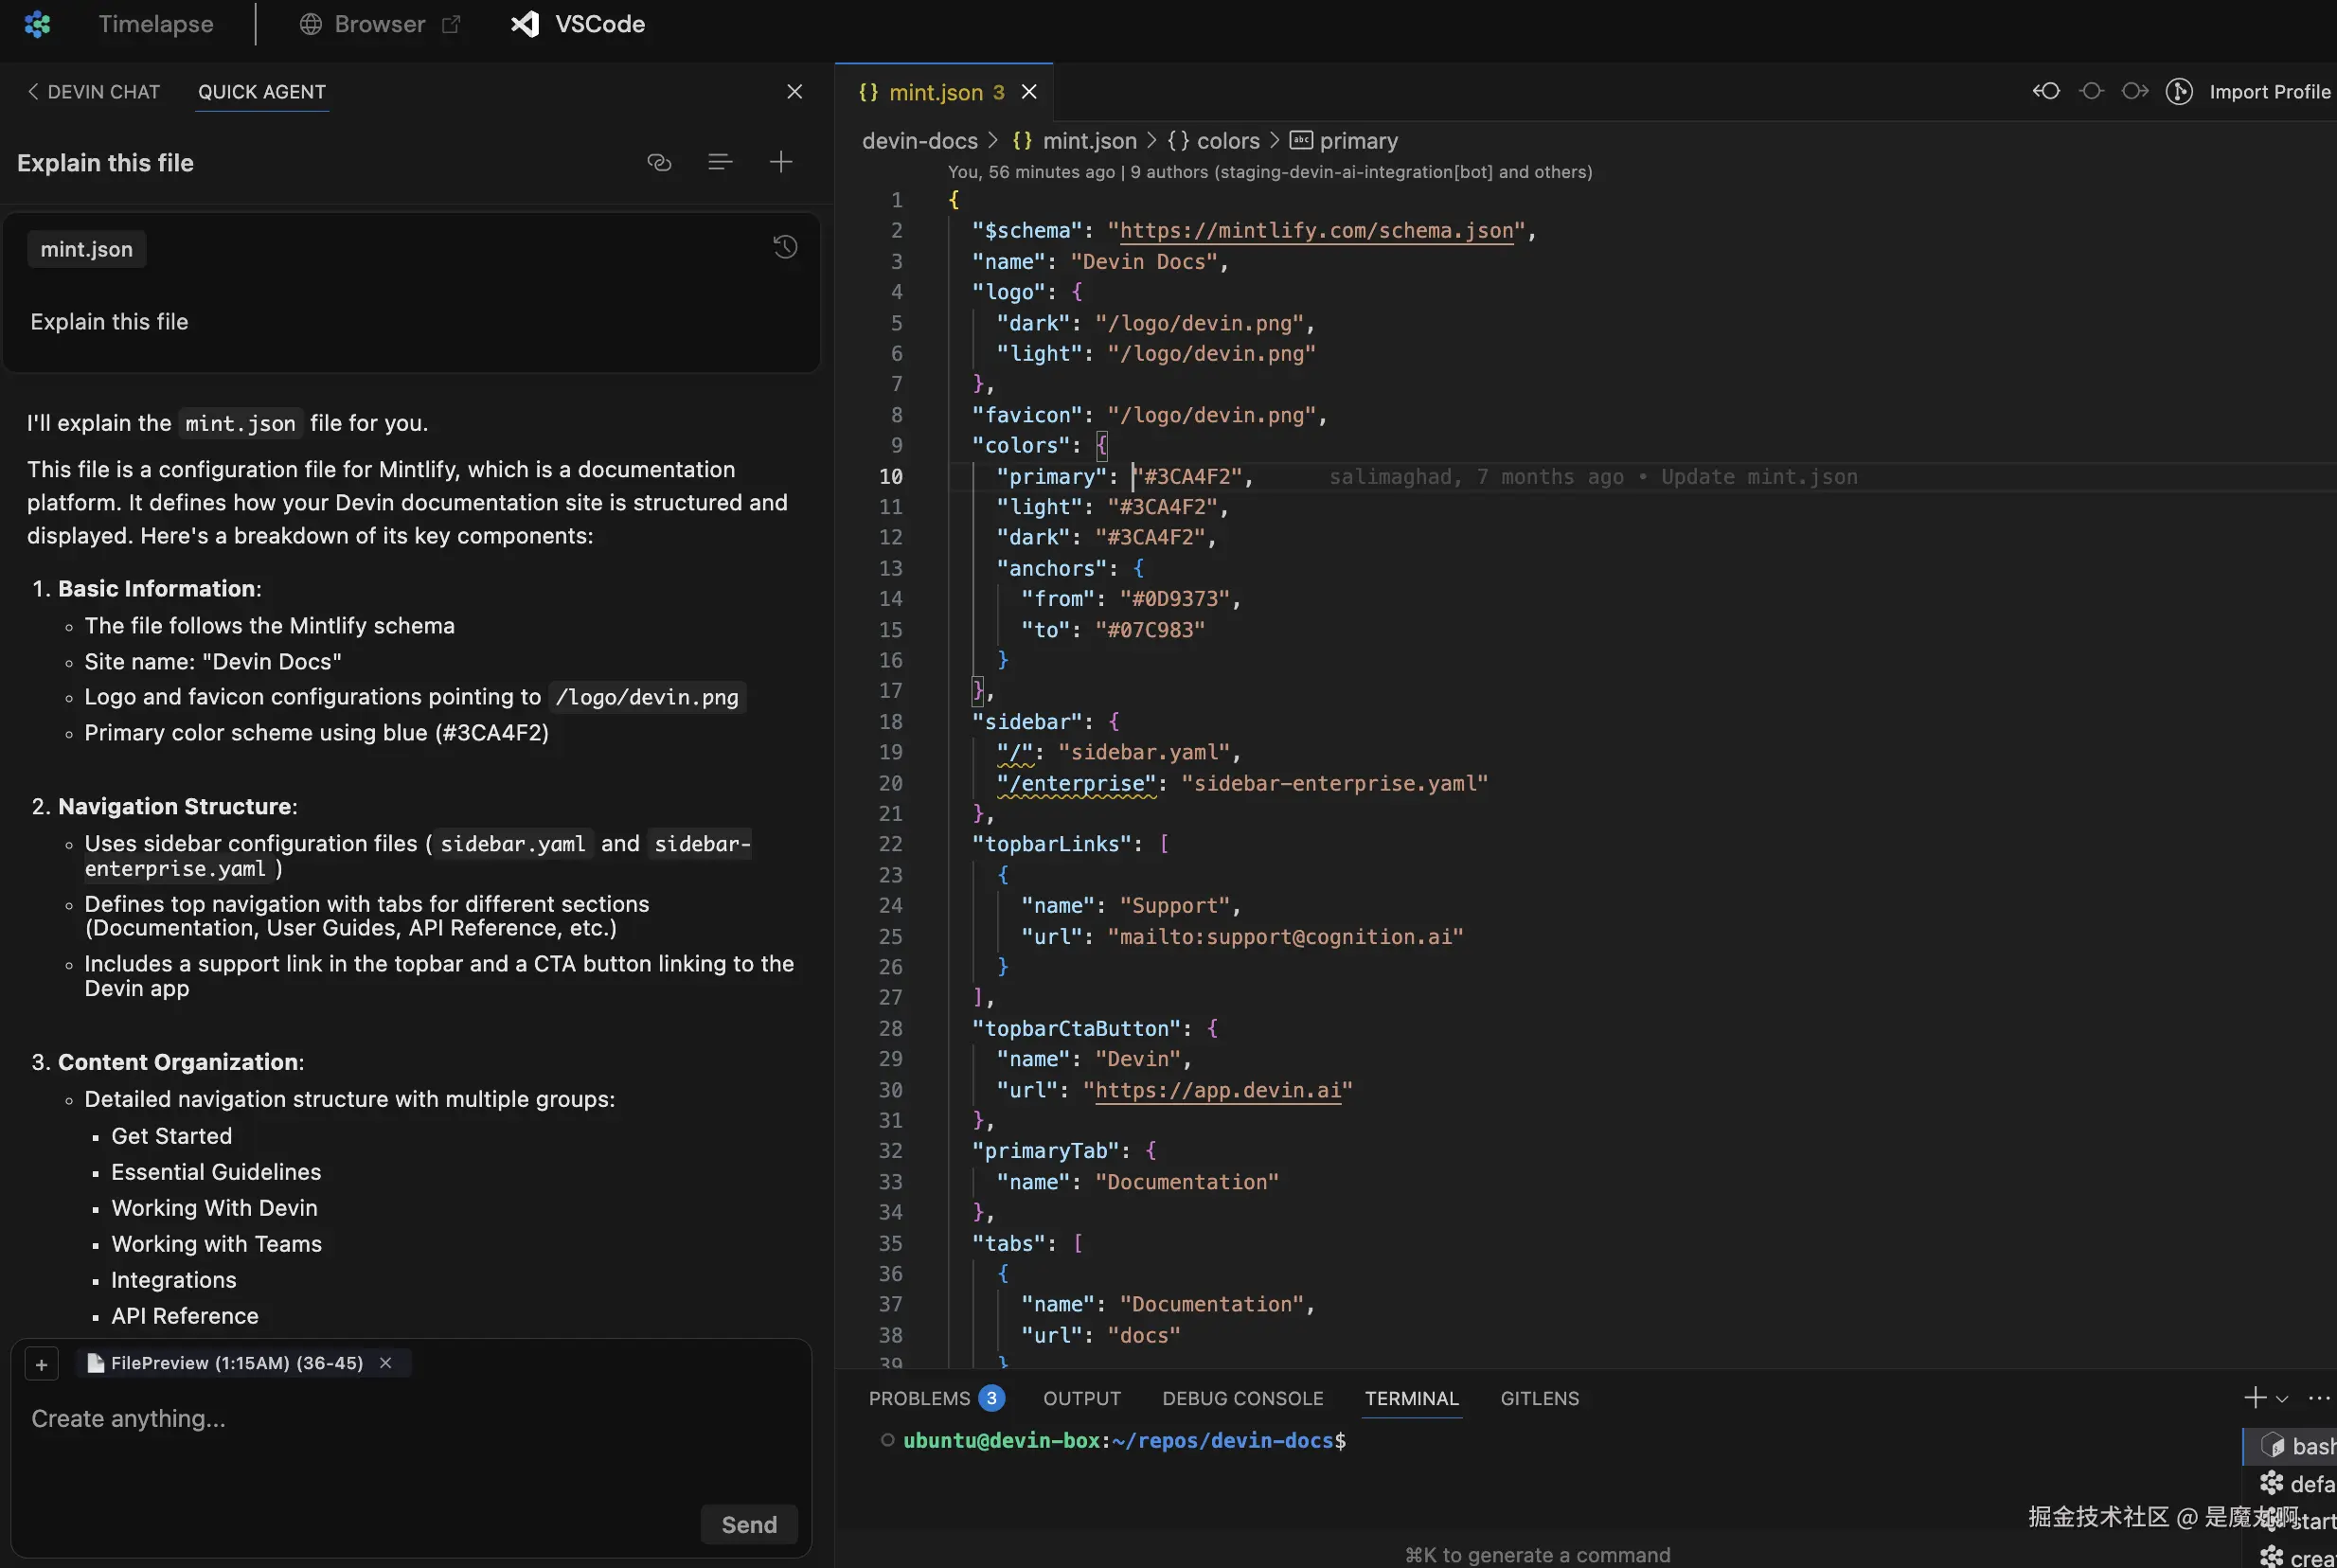Expand the new terminal dropdown chevron

(x=2282, y=1399)
